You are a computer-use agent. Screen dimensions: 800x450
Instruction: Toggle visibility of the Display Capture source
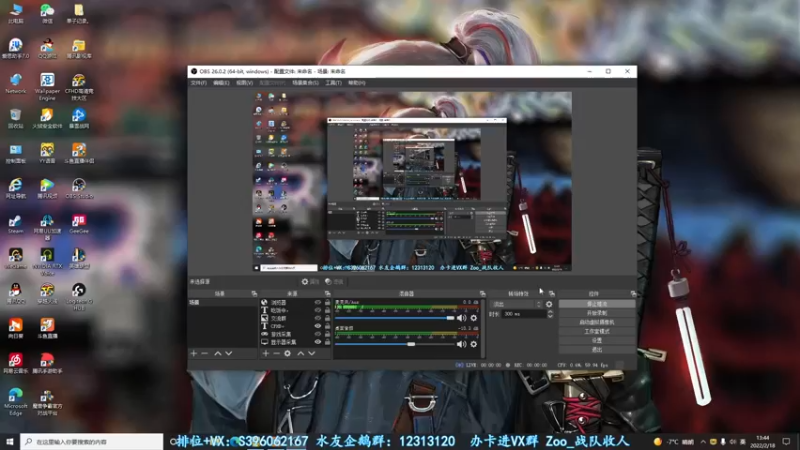click(x=318, y=342)
